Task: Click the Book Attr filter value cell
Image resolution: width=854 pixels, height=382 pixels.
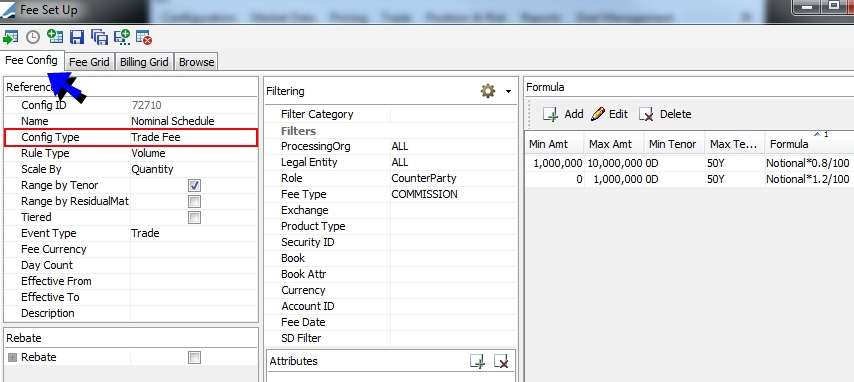Action: pos(453,274)
